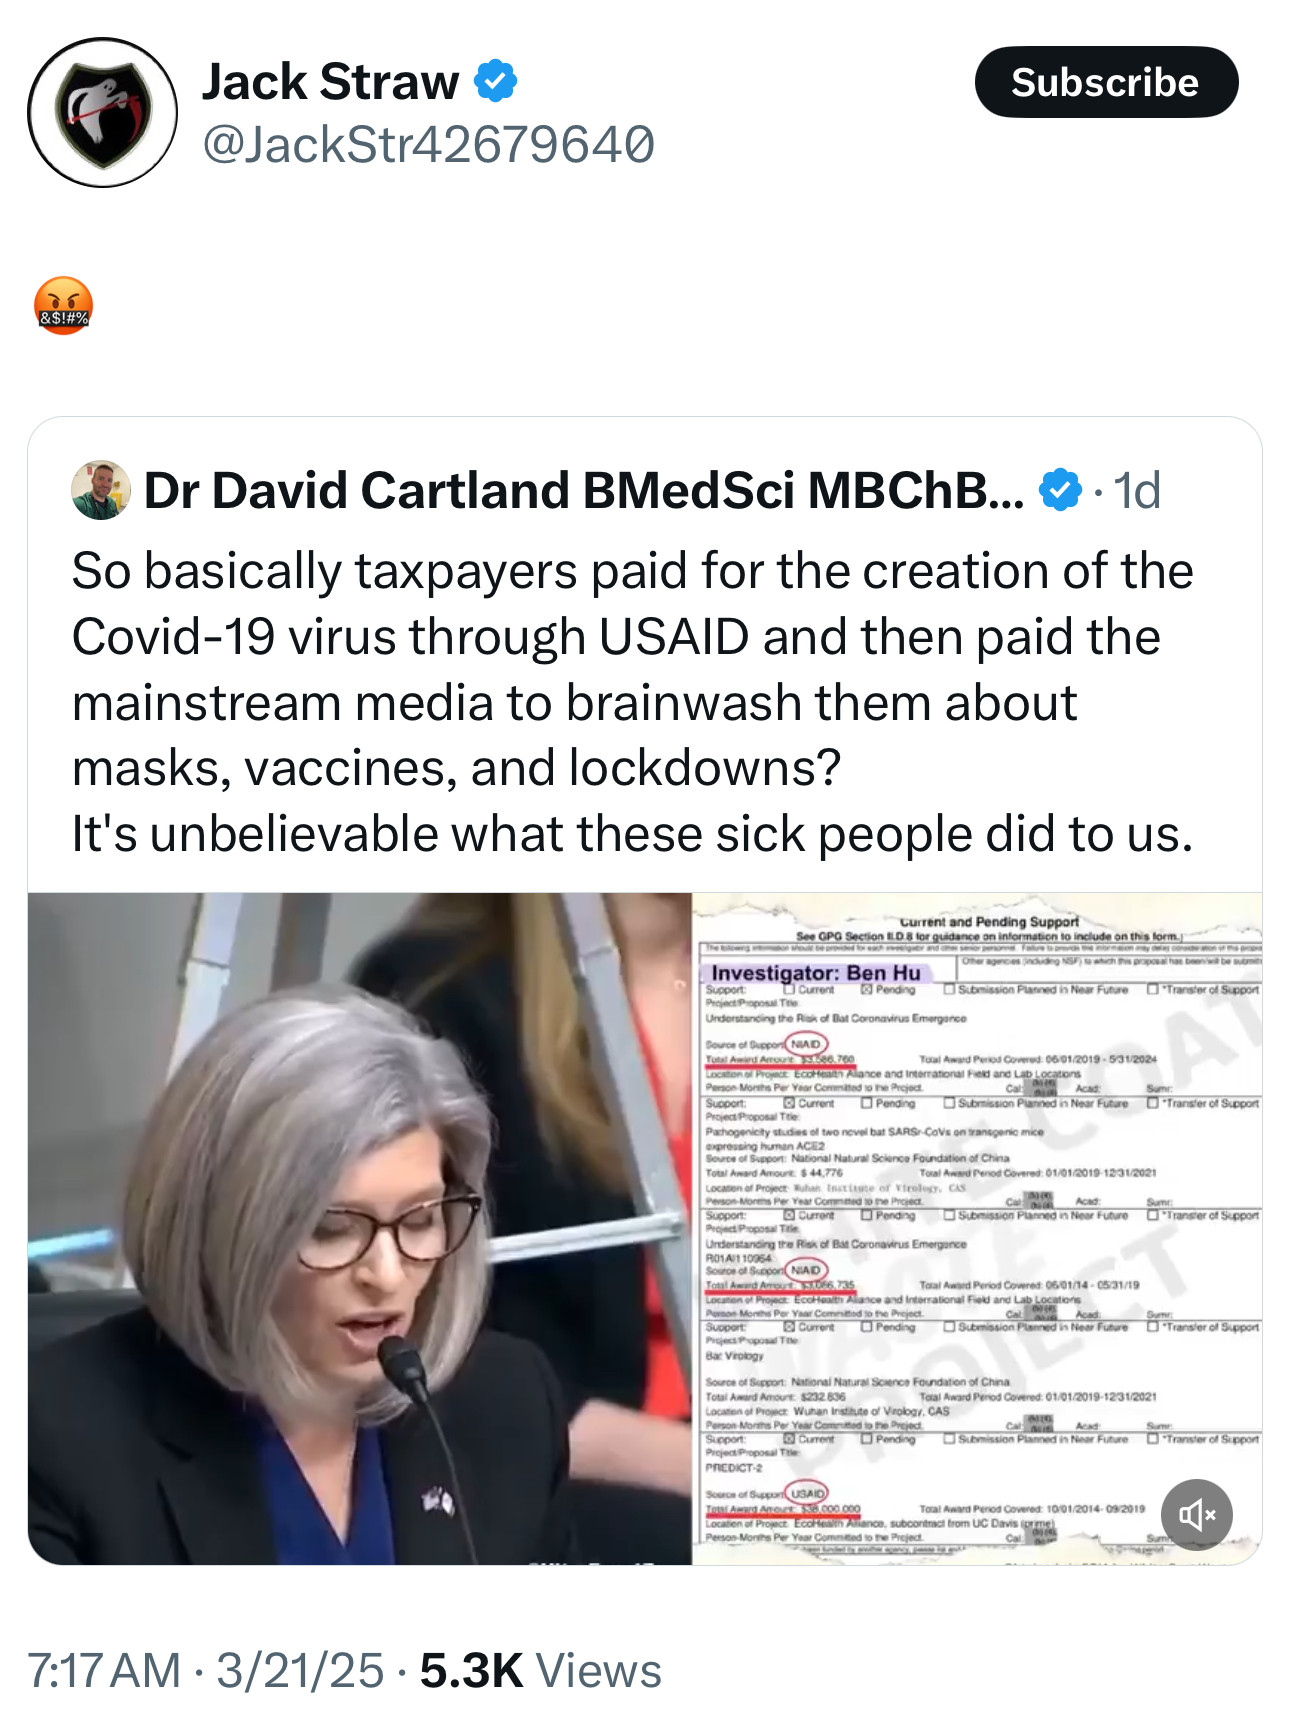Open the @JackStr42679640 handle link
Image resolution: width=1290 pixels, height=1735 pixels.
428,145
